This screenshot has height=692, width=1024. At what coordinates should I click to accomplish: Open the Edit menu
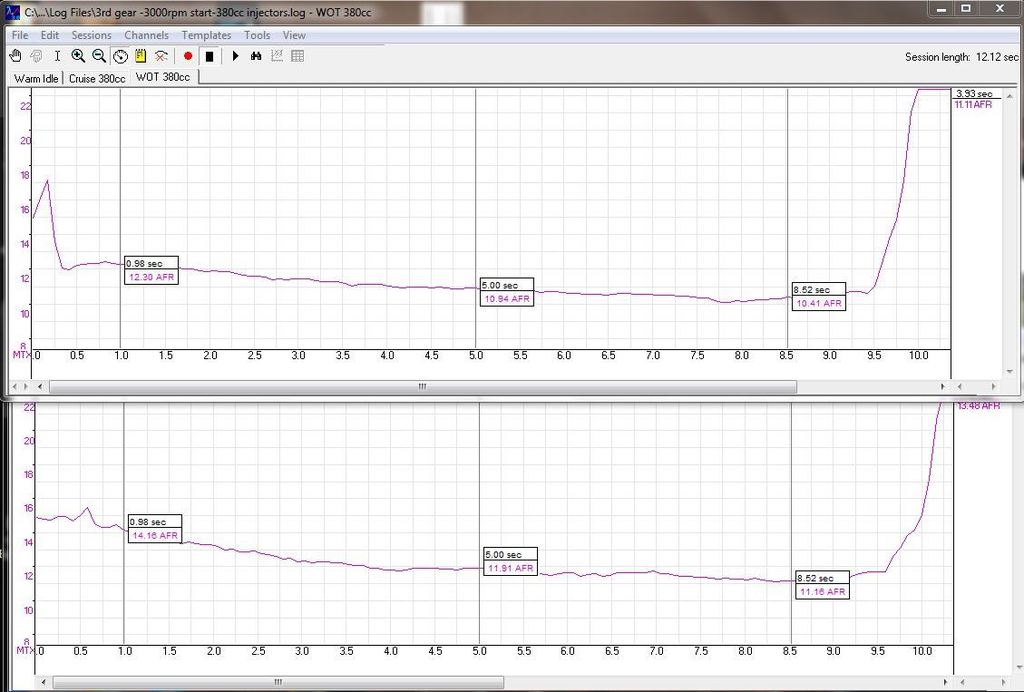(50, 35)
